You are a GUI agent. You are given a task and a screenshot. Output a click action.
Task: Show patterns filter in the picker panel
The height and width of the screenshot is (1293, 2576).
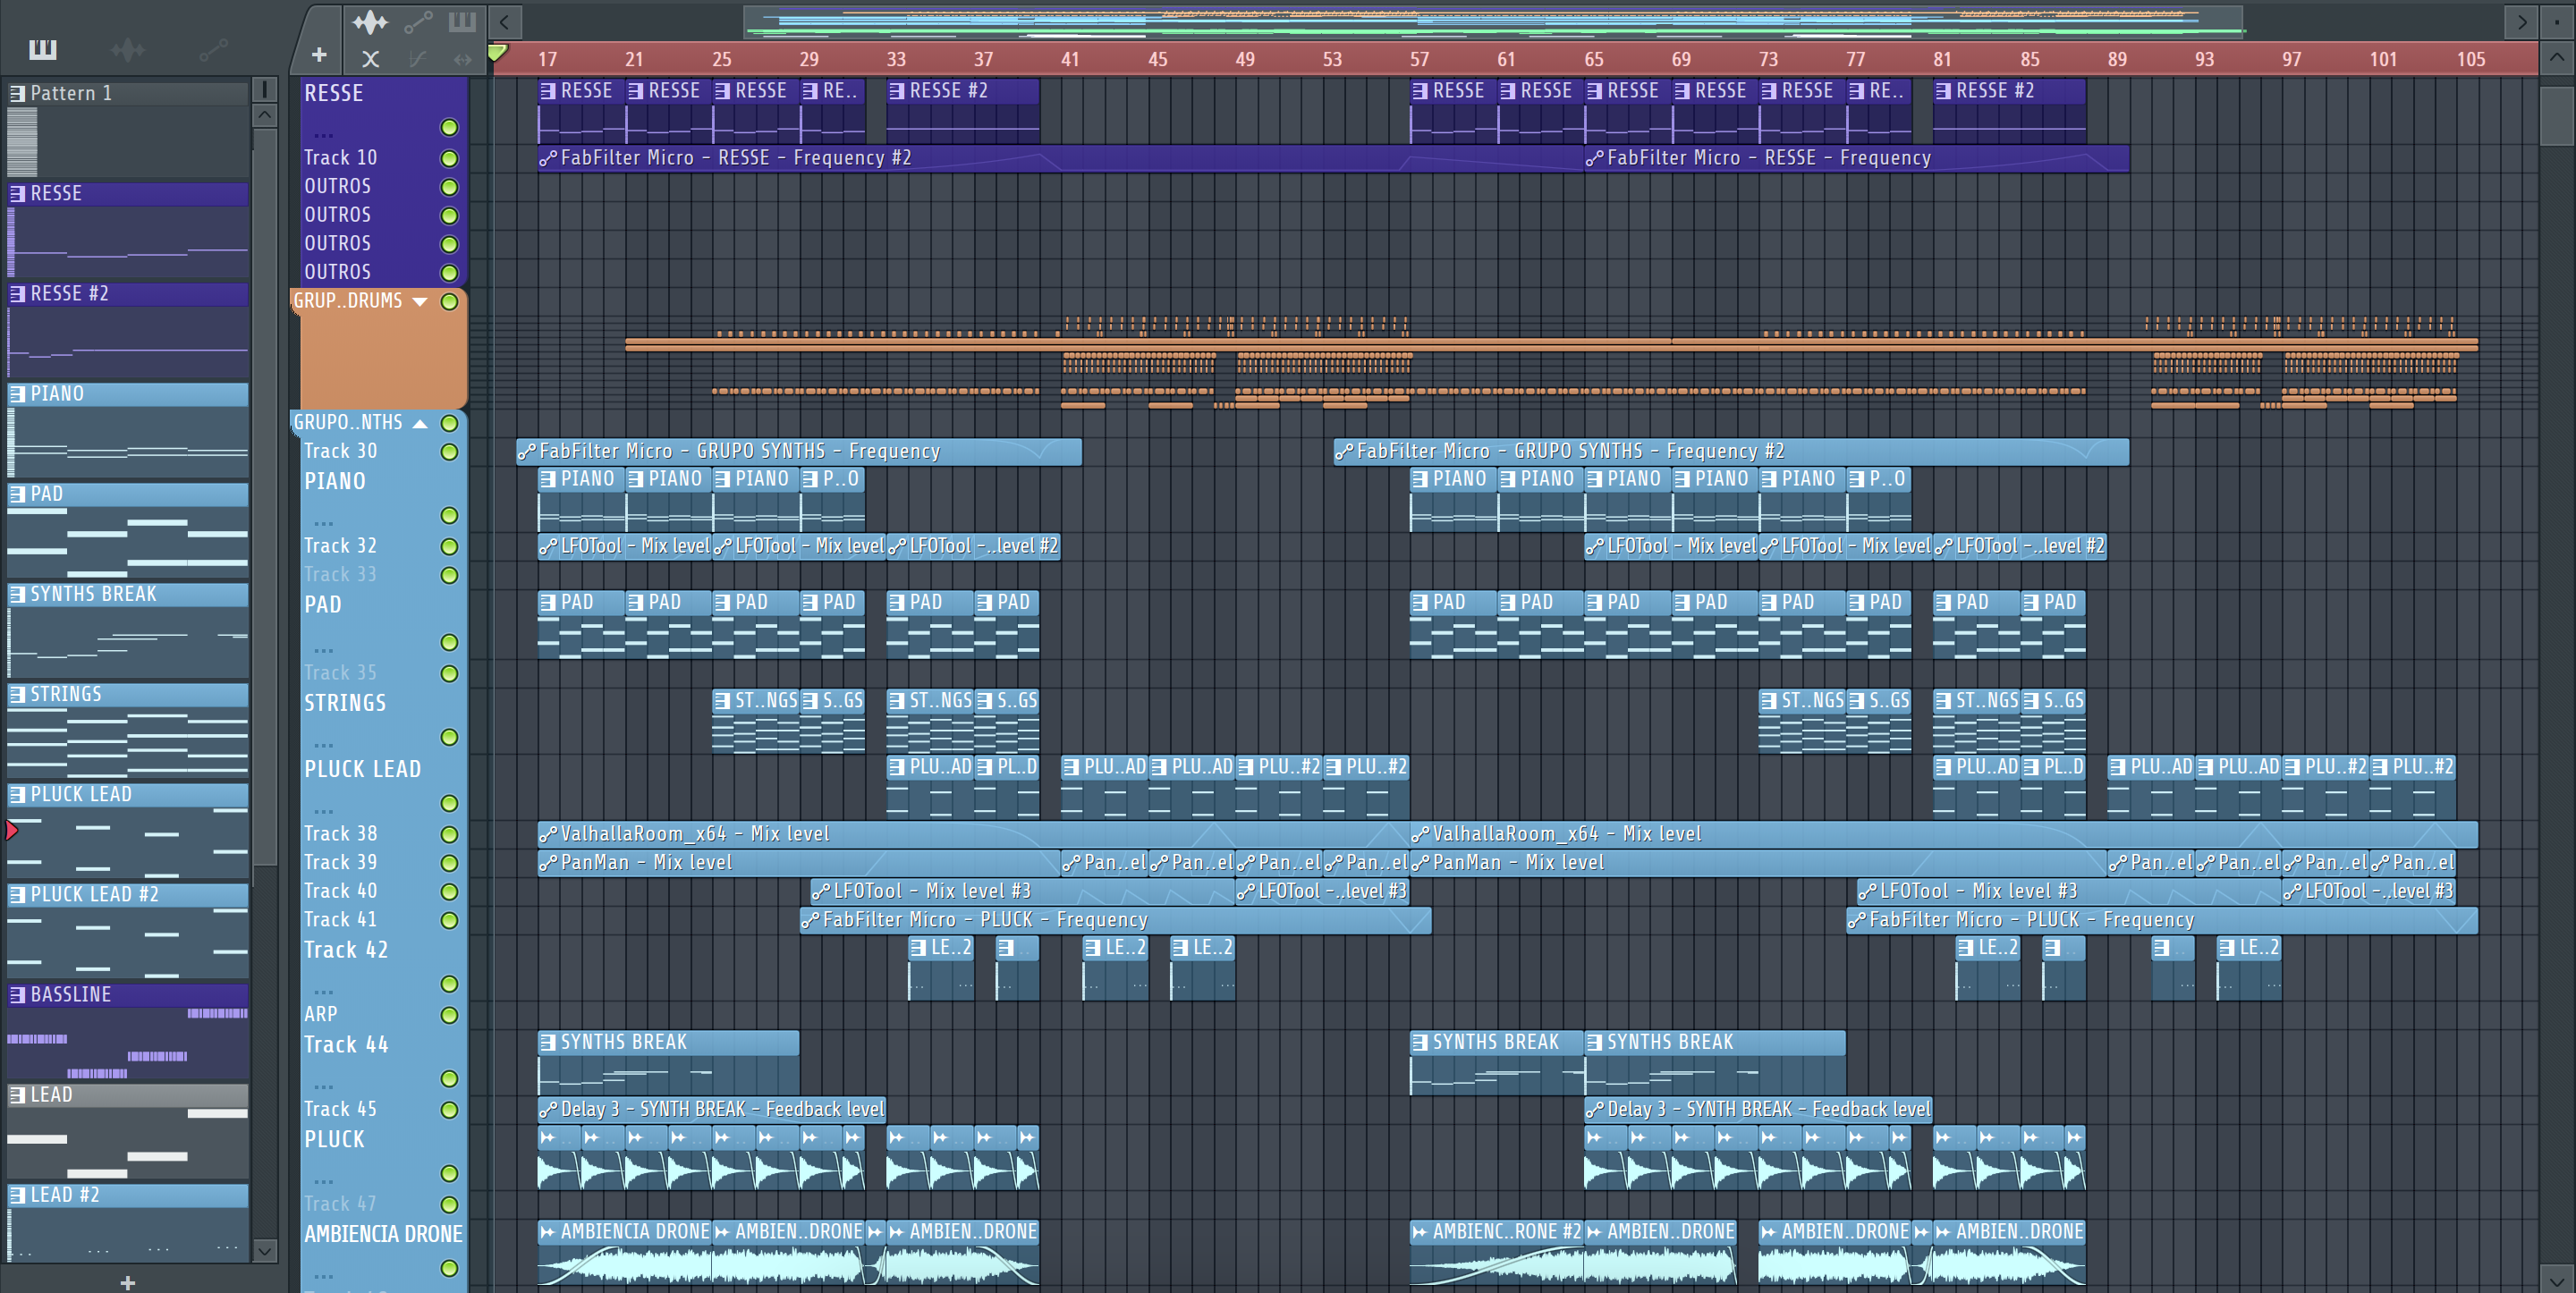click(43, 49)
